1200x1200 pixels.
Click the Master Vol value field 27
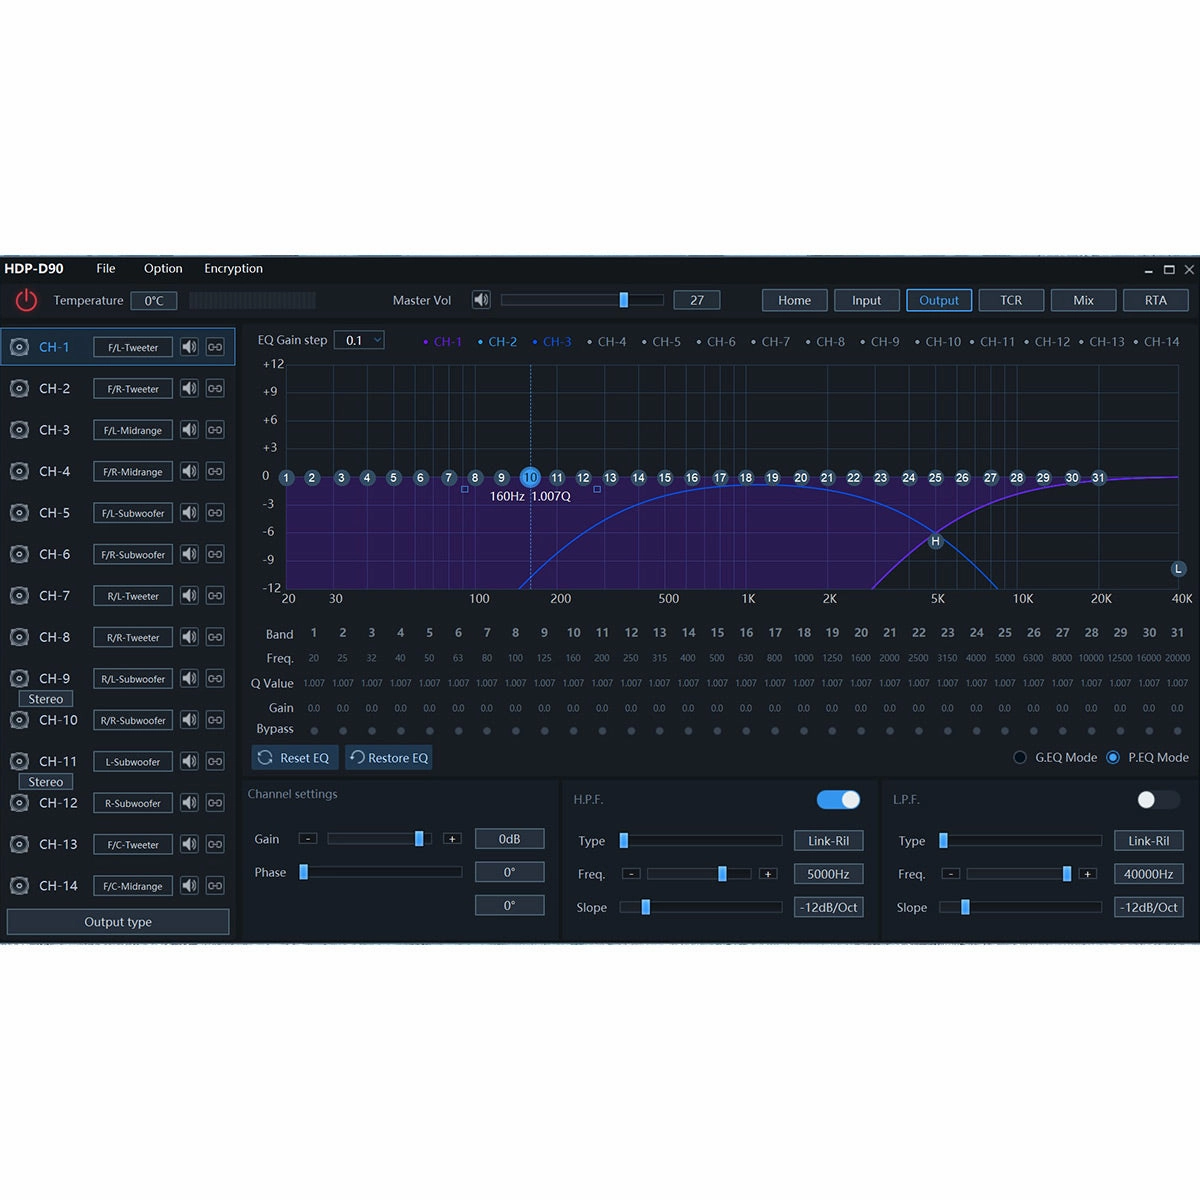click(697, 300)
